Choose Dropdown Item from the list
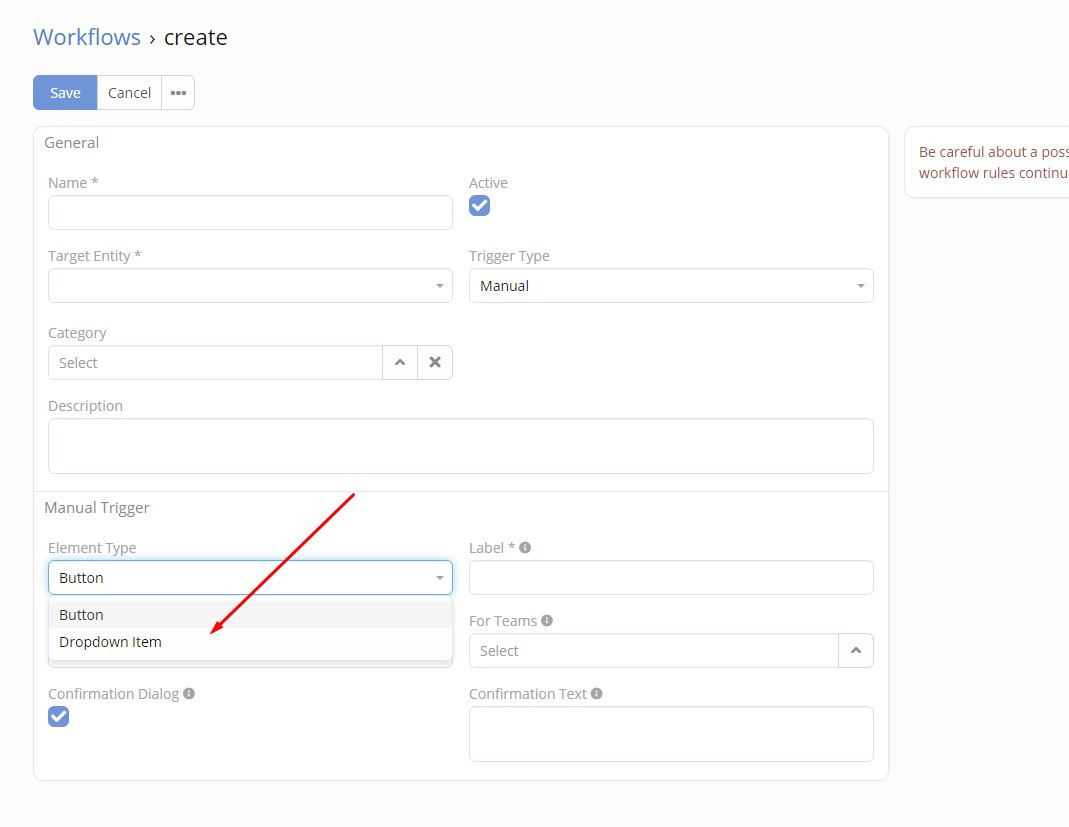Screen dimensions: 1069x827 (x=110, y=642)
